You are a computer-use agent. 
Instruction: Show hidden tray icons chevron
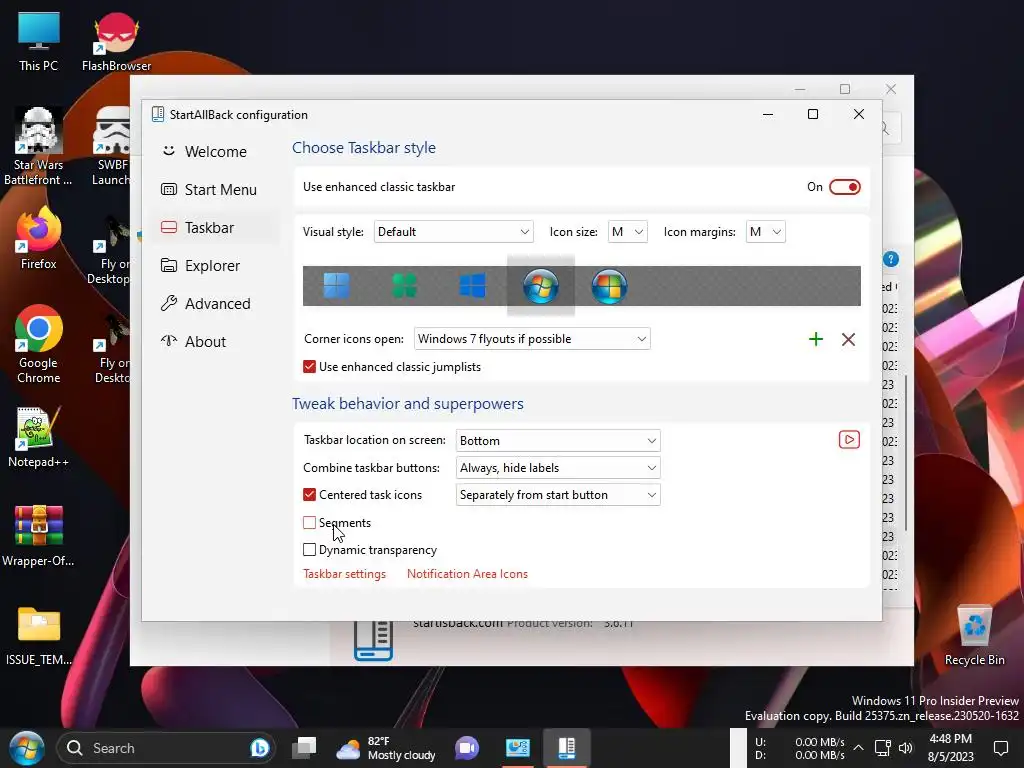coord(859,748)
